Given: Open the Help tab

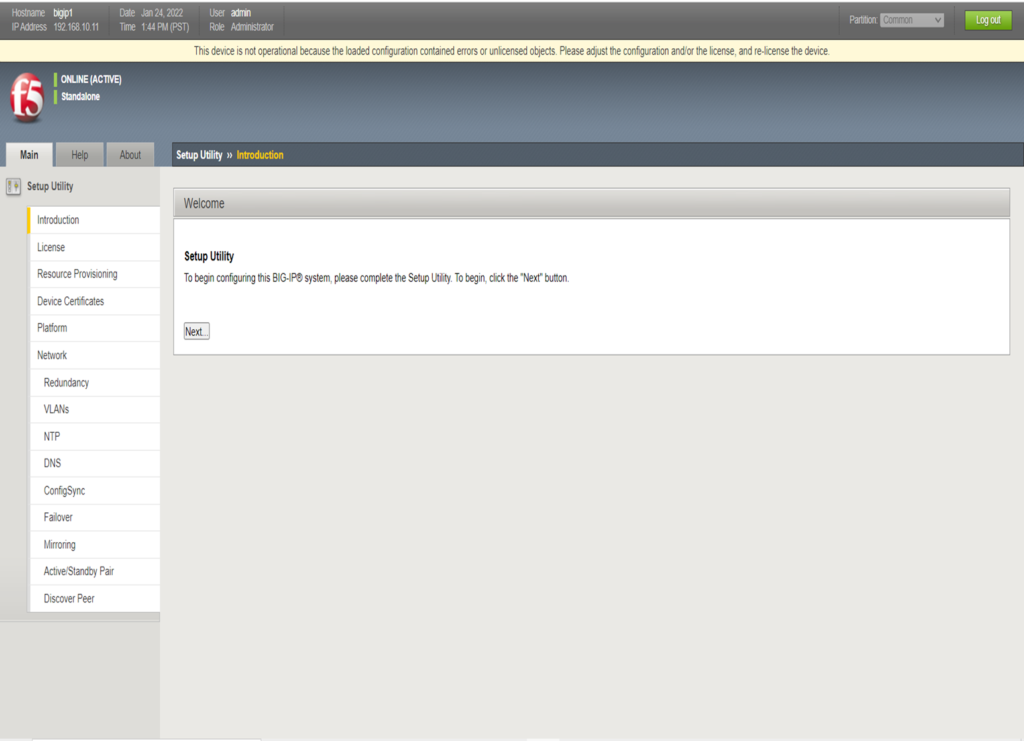Looking at the screenshot, I should point(80,155).
